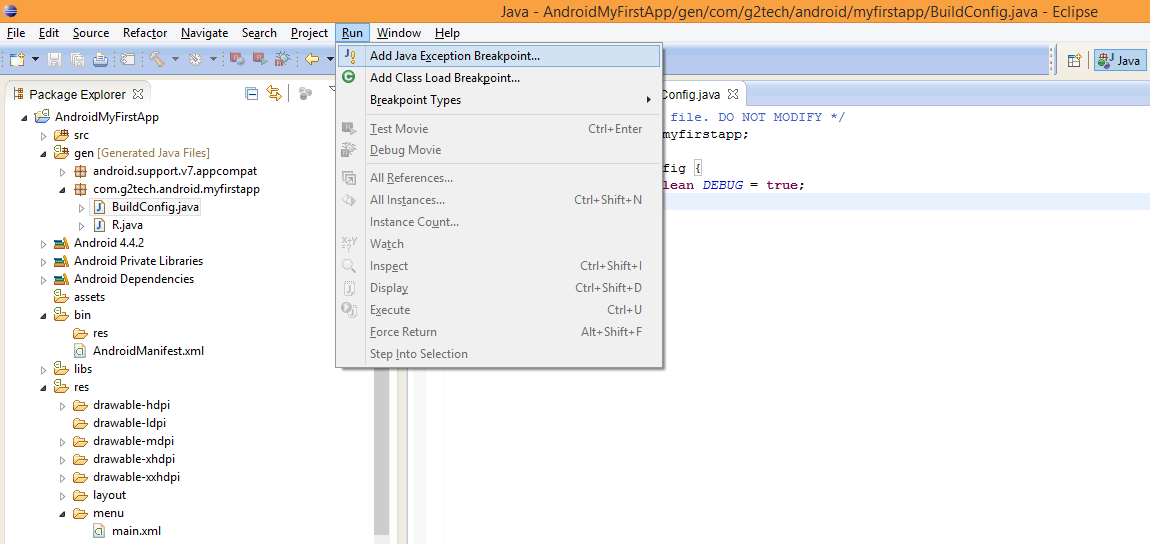Close the BuildConfig.java editor tab

732,95
